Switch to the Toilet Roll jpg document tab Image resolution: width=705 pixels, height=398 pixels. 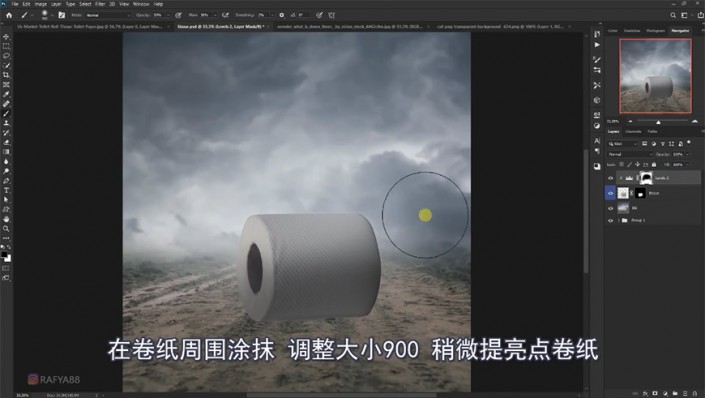[x=90, y=27]
